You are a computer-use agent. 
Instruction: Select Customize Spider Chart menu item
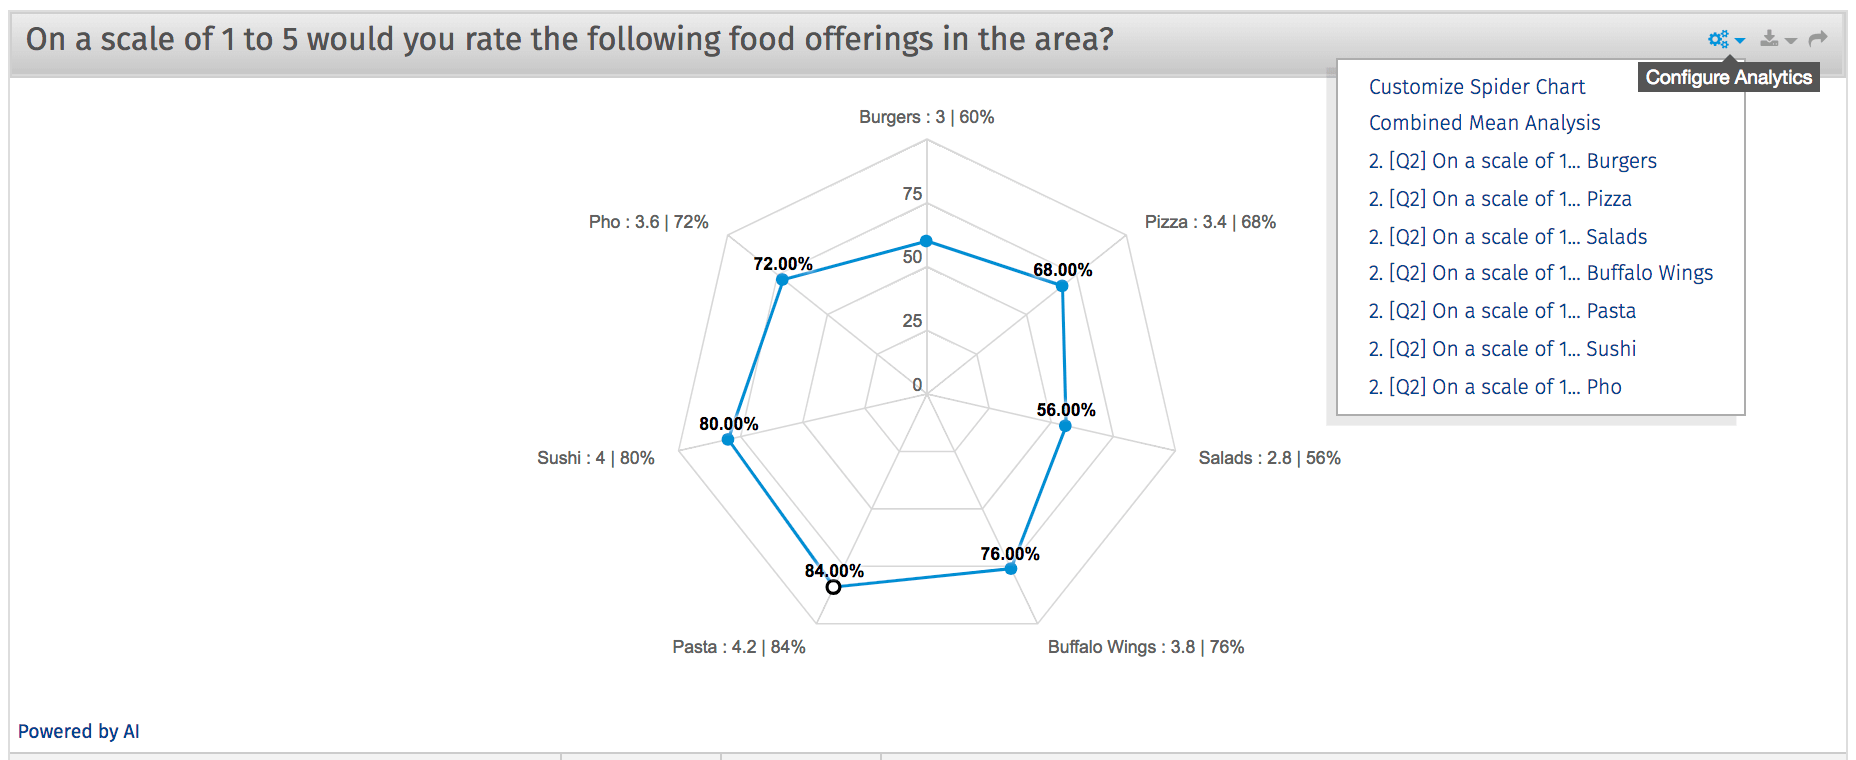(x=1477, y=87)
